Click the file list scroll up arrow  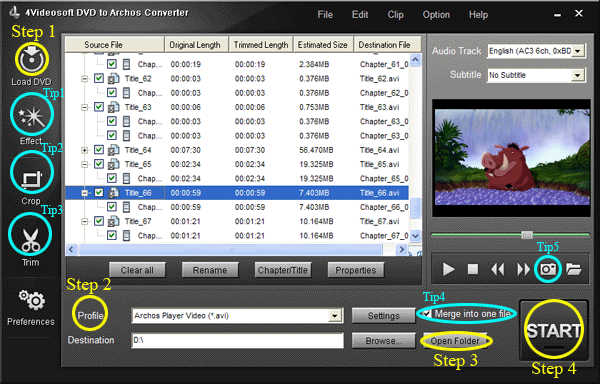tap(415, 60)
